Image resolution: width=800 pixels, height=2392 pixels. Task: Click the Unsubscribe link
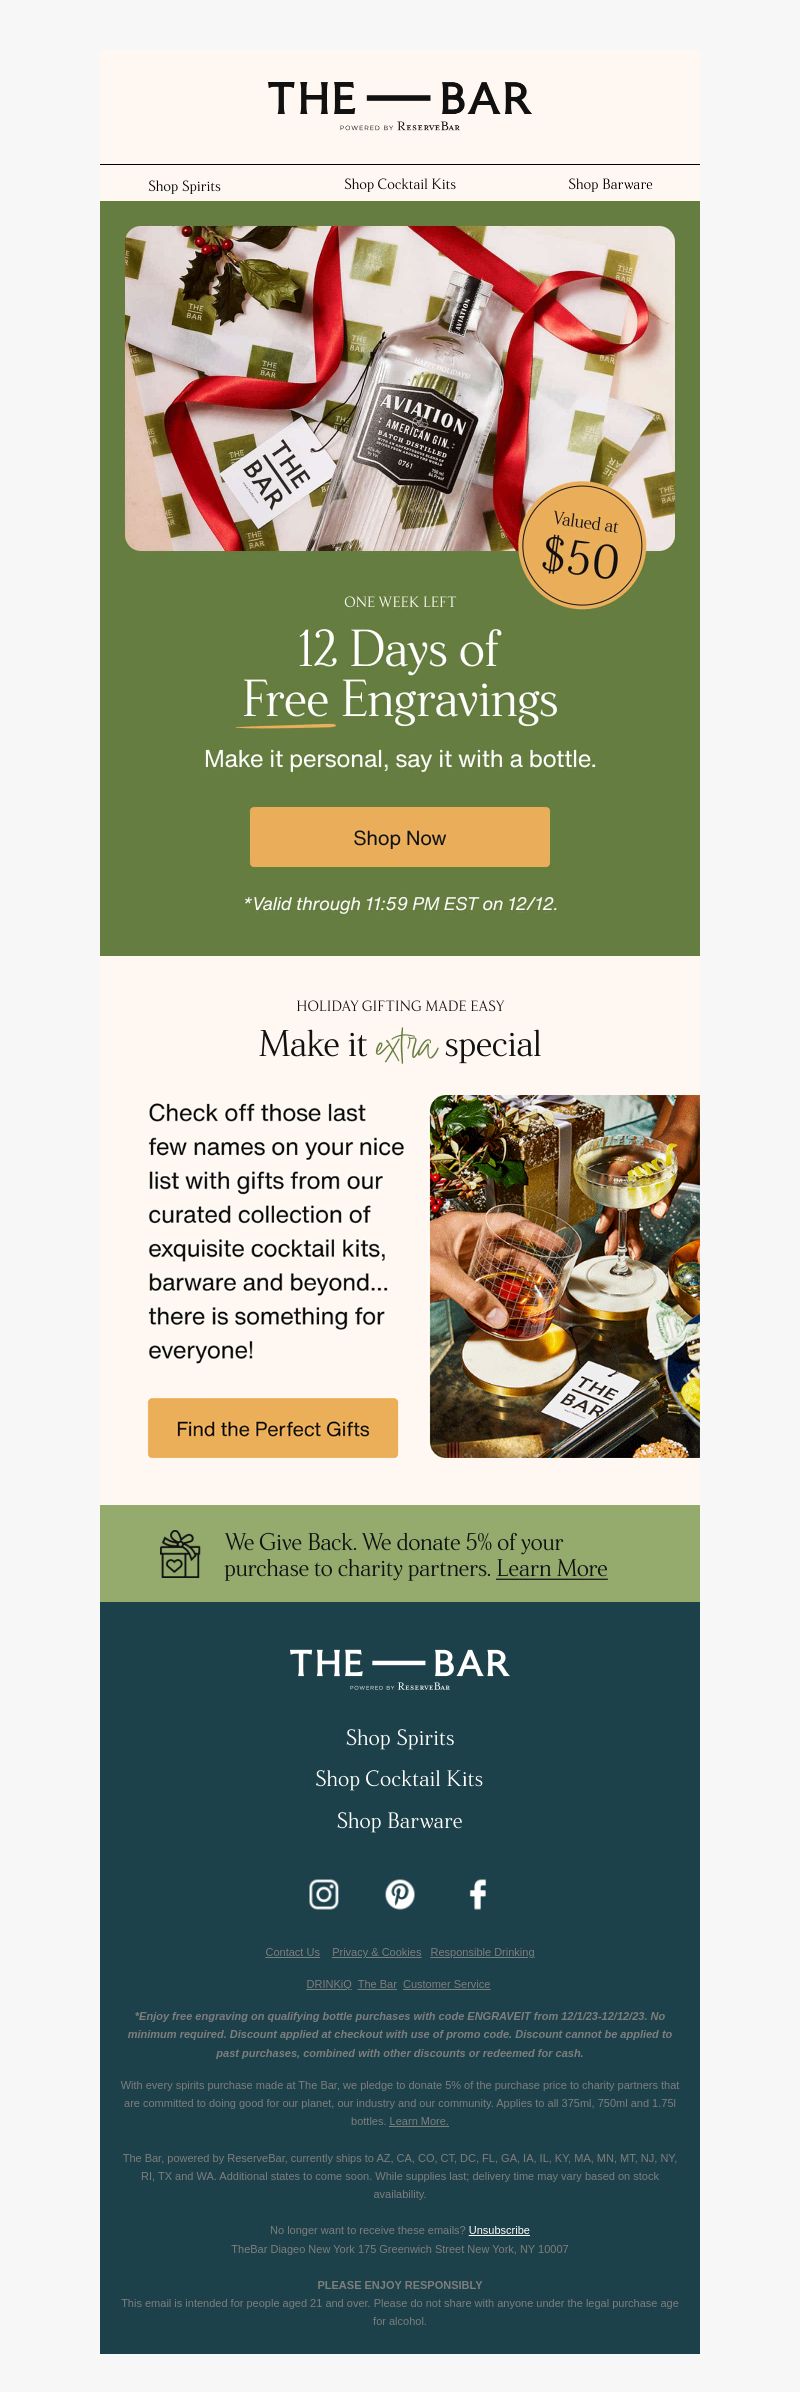point(499,2230)
